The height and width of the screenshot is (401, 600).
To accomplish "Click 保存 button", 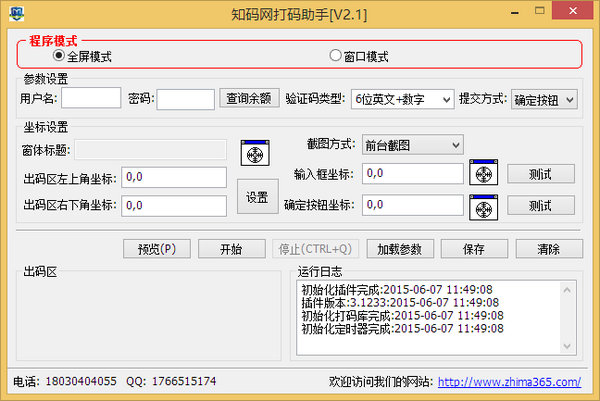I will tap(474, 249).
